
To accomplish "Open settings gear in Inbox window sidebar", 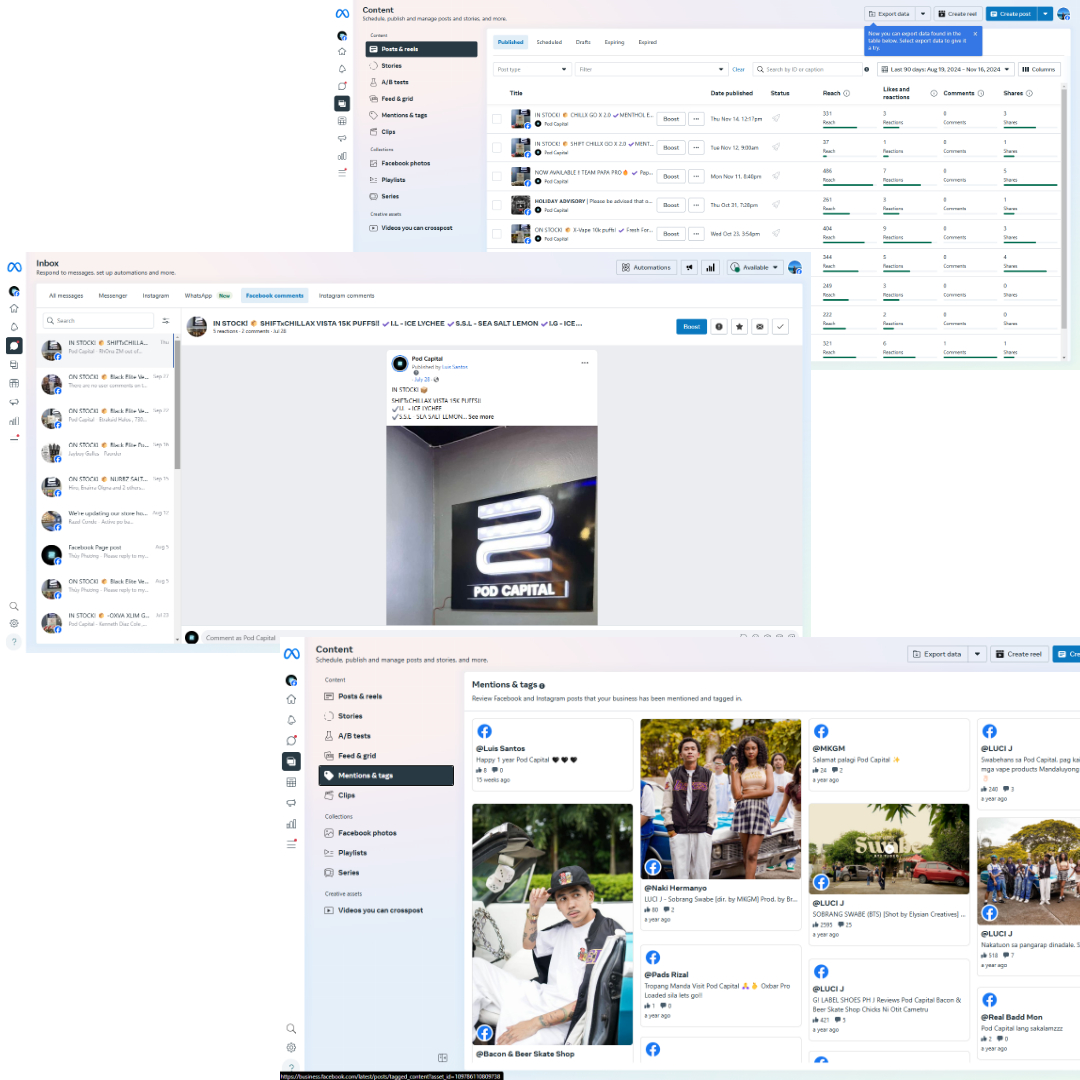I will point(14,623).
